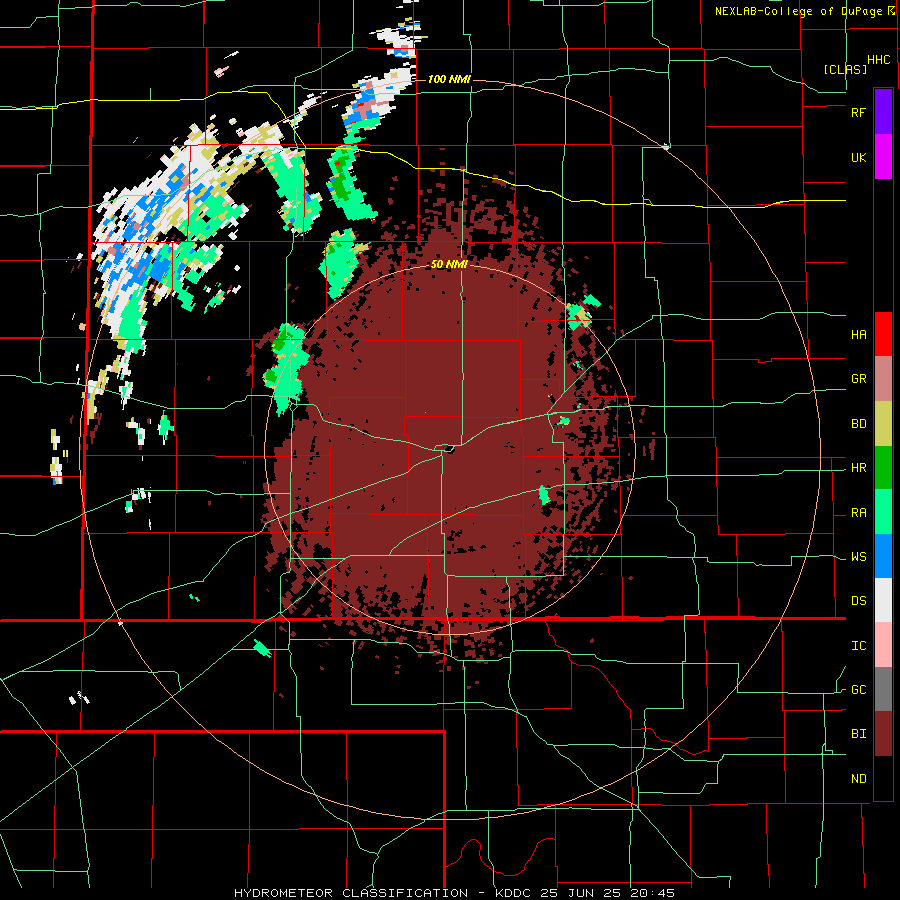Click the 'WS' legend label

[x=858, y=557]
